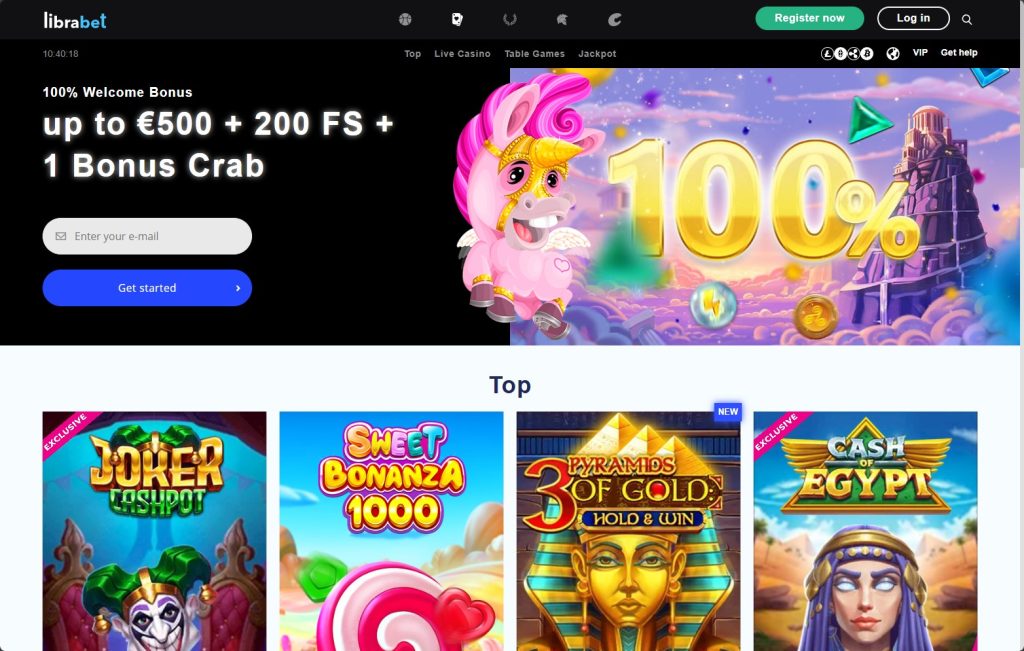Go to the Top games tab
The height and width of the screenshot is (651, 1024).
(412, 54)
